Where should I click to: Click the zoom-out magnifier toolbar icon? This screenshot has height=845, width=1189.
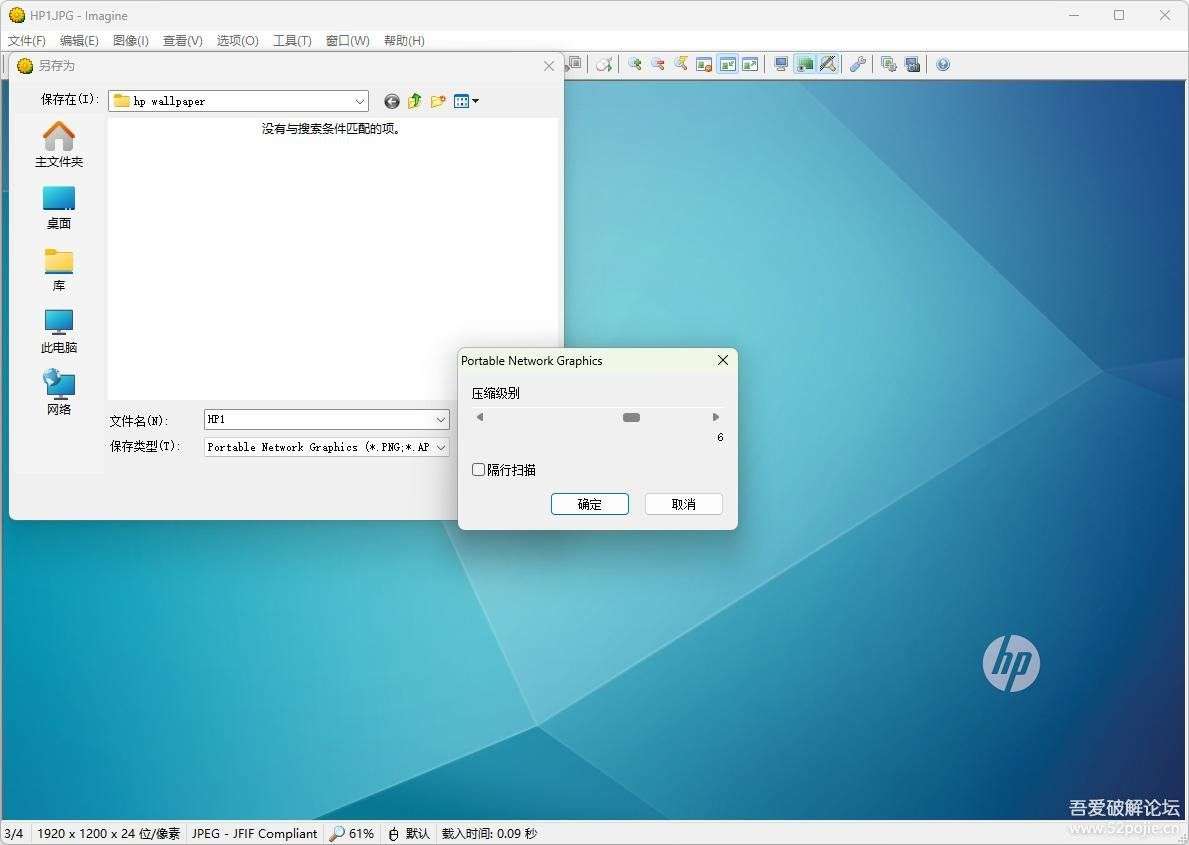click(658, 64)
